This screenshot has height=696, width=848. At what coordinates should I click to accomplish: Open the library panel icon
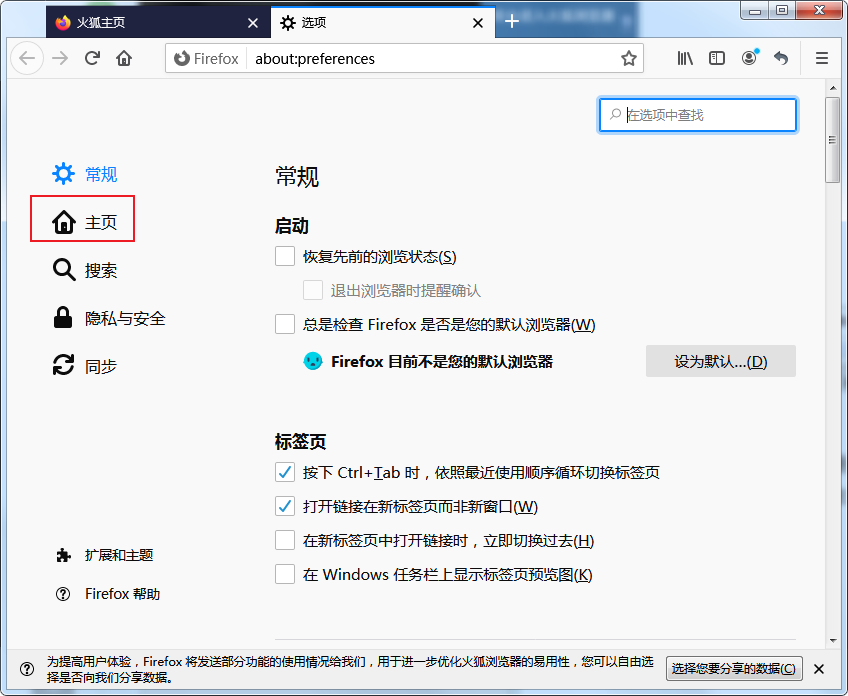[684, 58]
